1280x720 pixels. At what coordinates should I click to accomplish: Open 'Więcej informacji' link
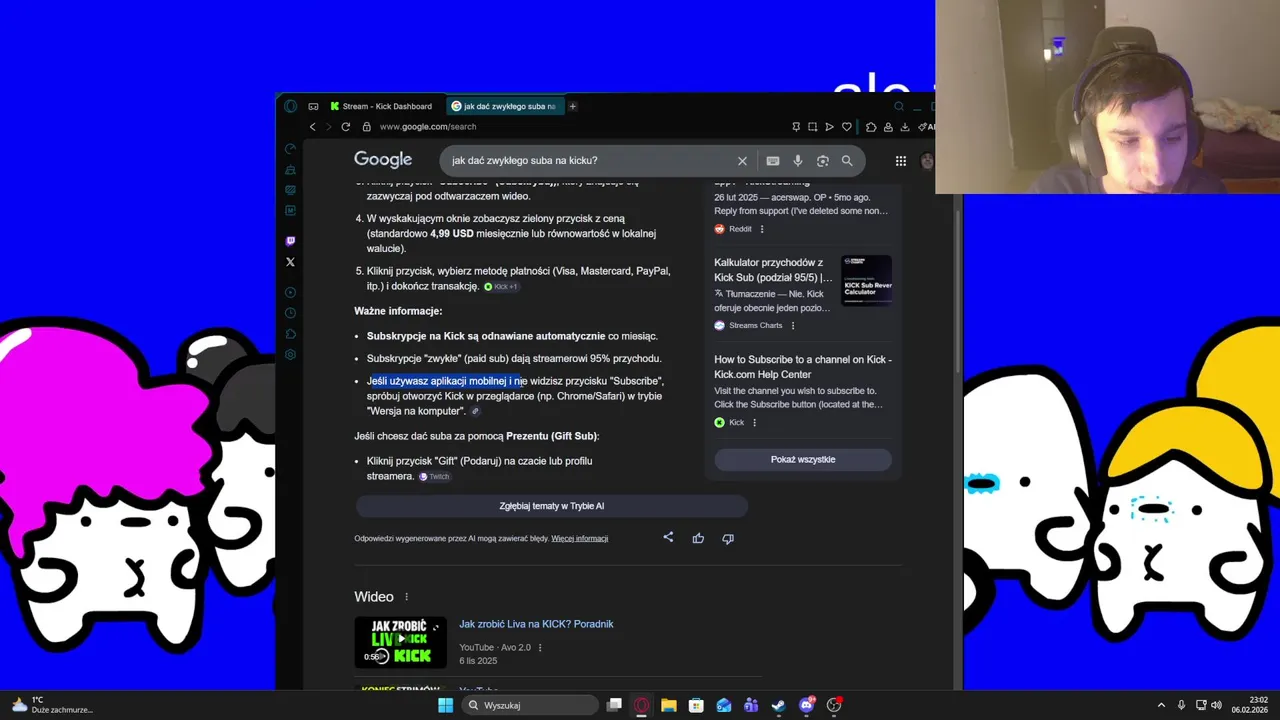point(580,539)
